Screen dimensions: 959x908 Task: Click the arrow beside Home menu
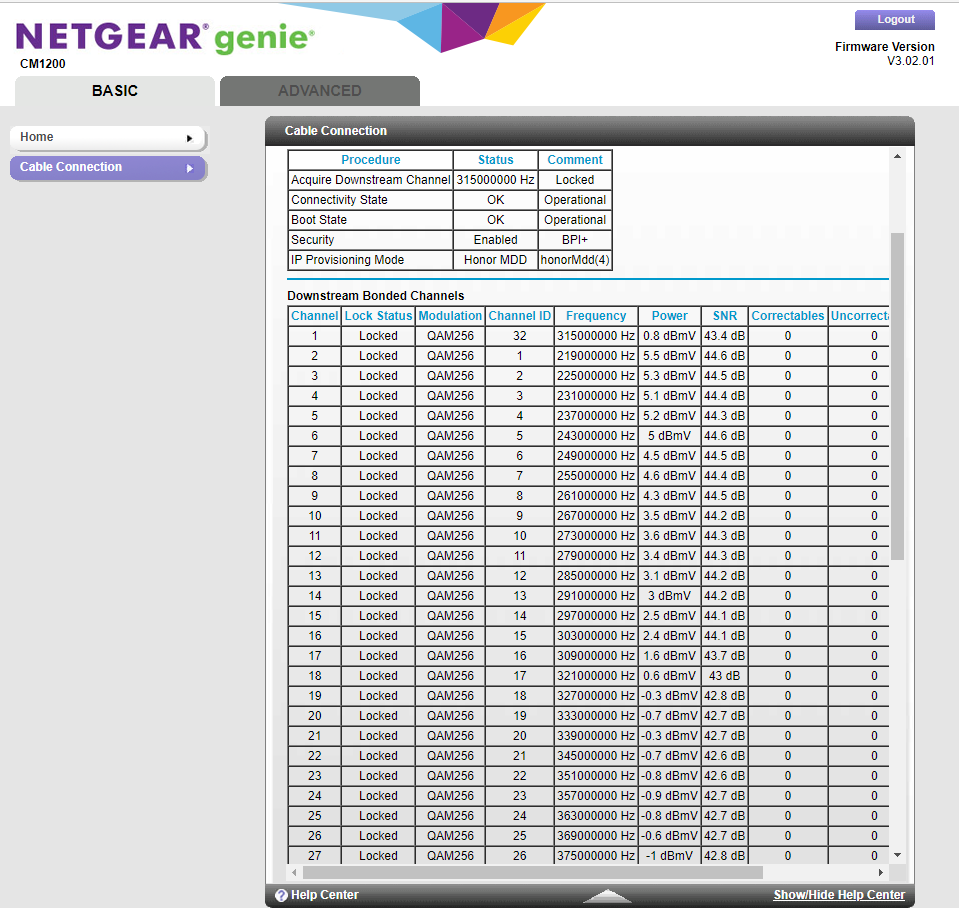pyautogui.click(x=190, y=138)
